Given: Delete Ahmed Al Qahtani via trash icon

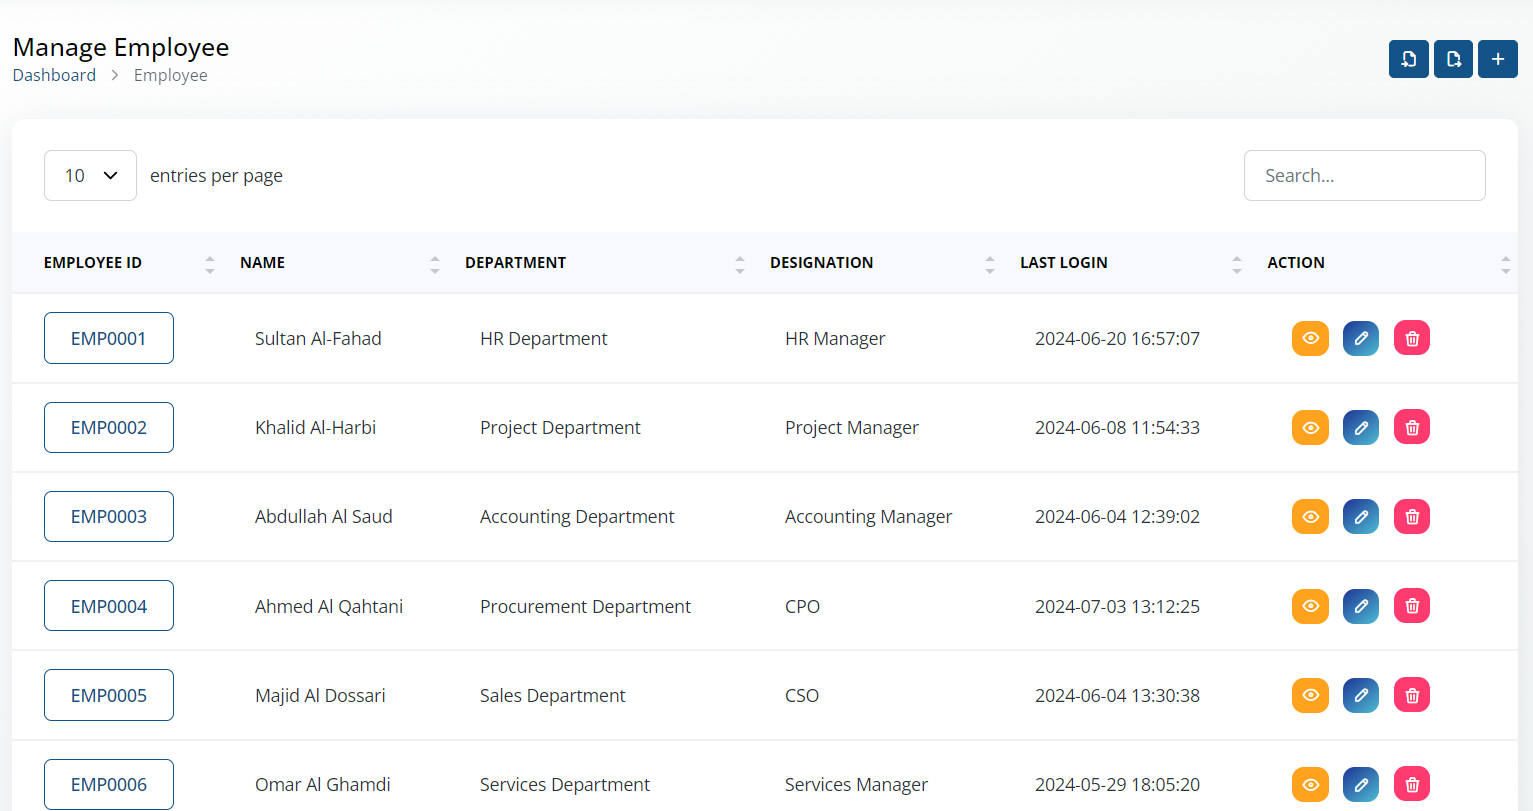Looking at the screenshot, I should pyautogui.click(x=1412, y=606).
